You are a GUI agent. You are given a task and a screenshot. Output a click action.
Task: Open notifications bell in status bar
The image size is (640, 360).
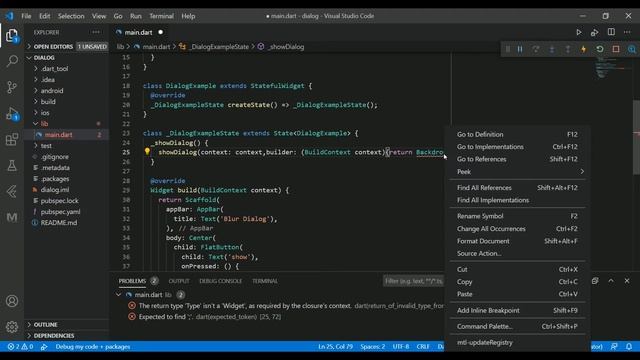629,347
